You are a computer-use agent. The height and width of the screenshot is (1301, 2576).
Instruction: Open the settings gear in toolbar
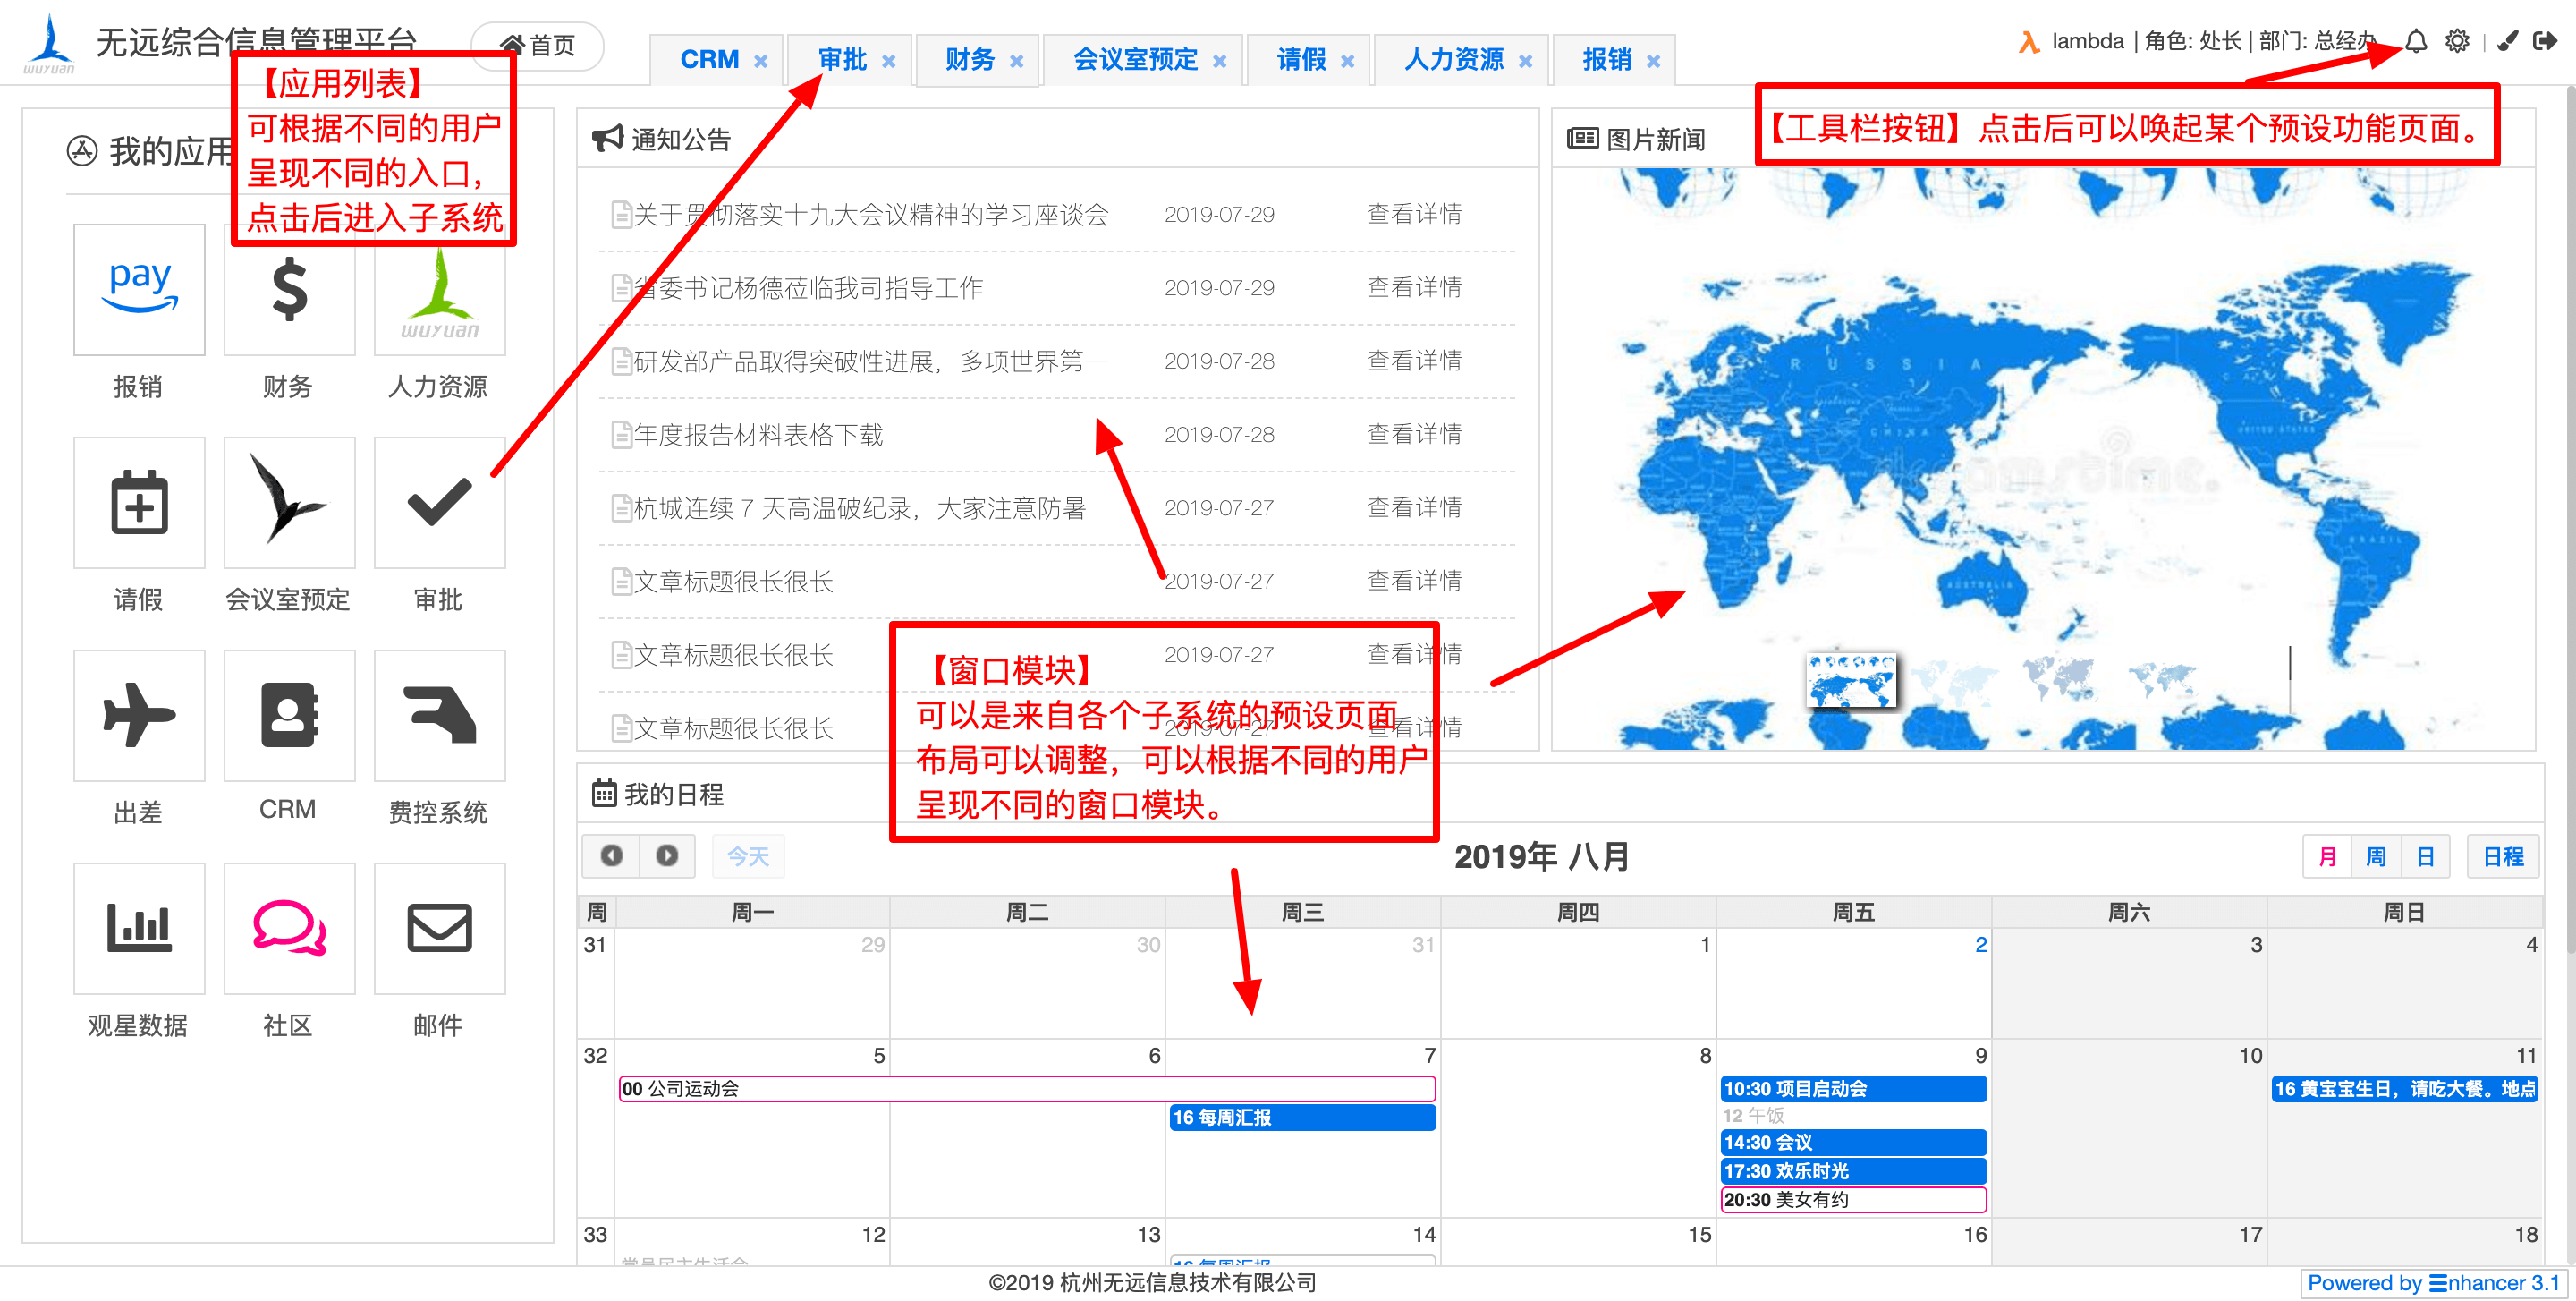click(x=2456, y=41)
